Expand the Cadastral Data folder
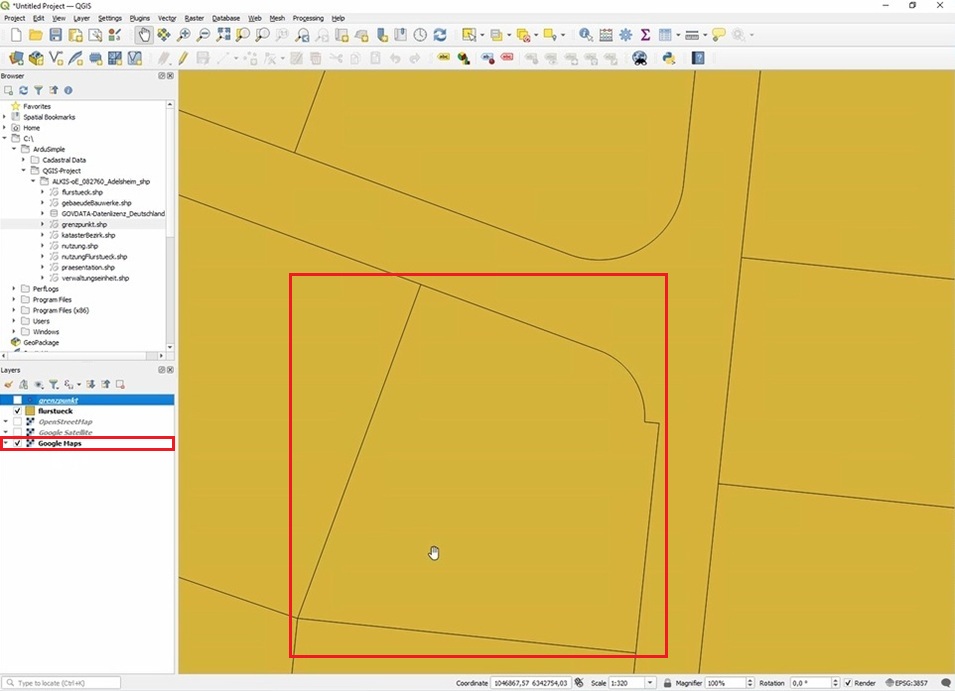Image resolution: width=955 pixels, height=691 pixels. click(23, 160)
